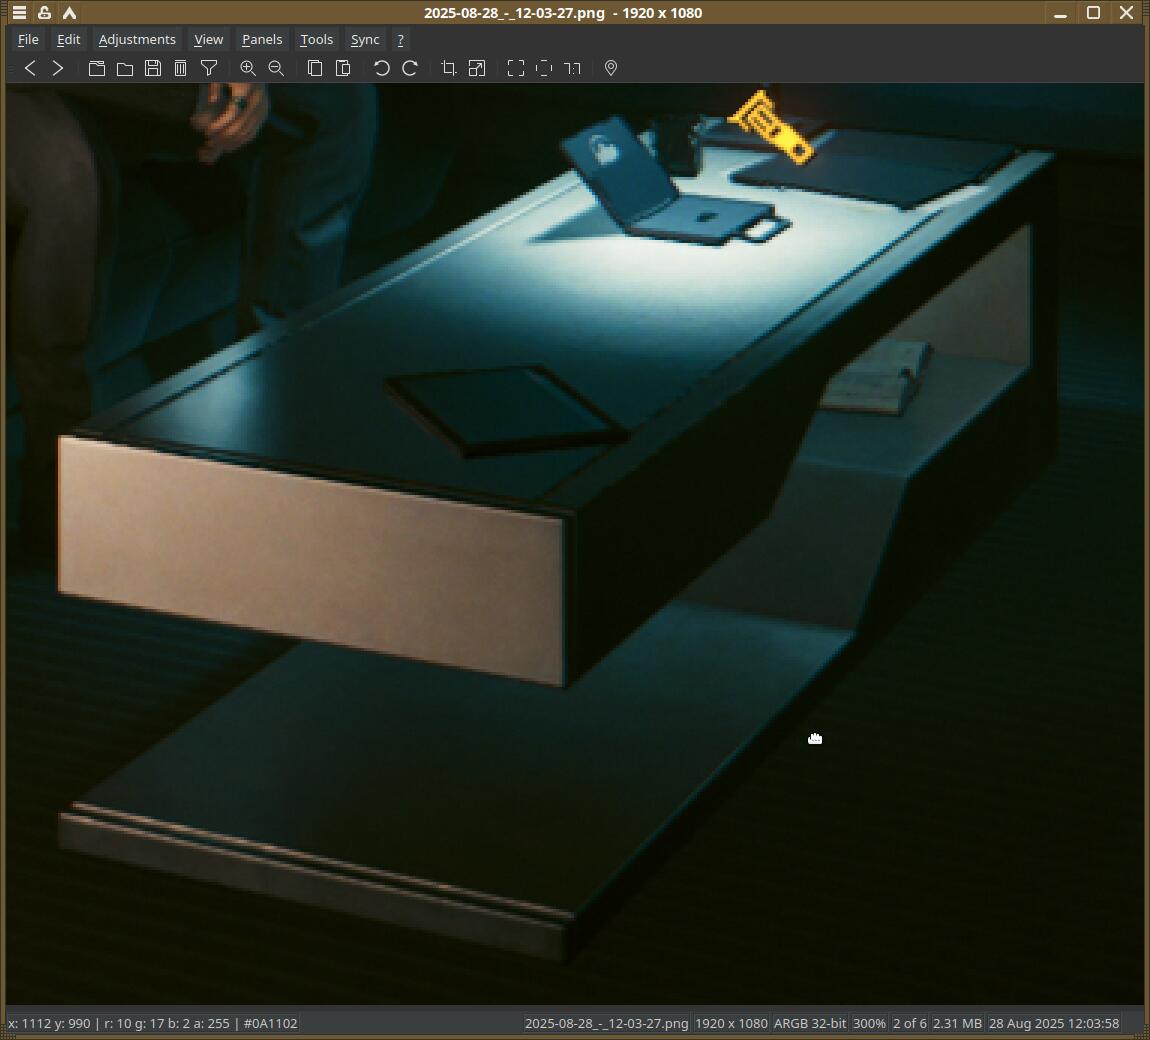Screen dimensions: 1150x1040
Task: Open the ? help menu
Action: [400, 40]
